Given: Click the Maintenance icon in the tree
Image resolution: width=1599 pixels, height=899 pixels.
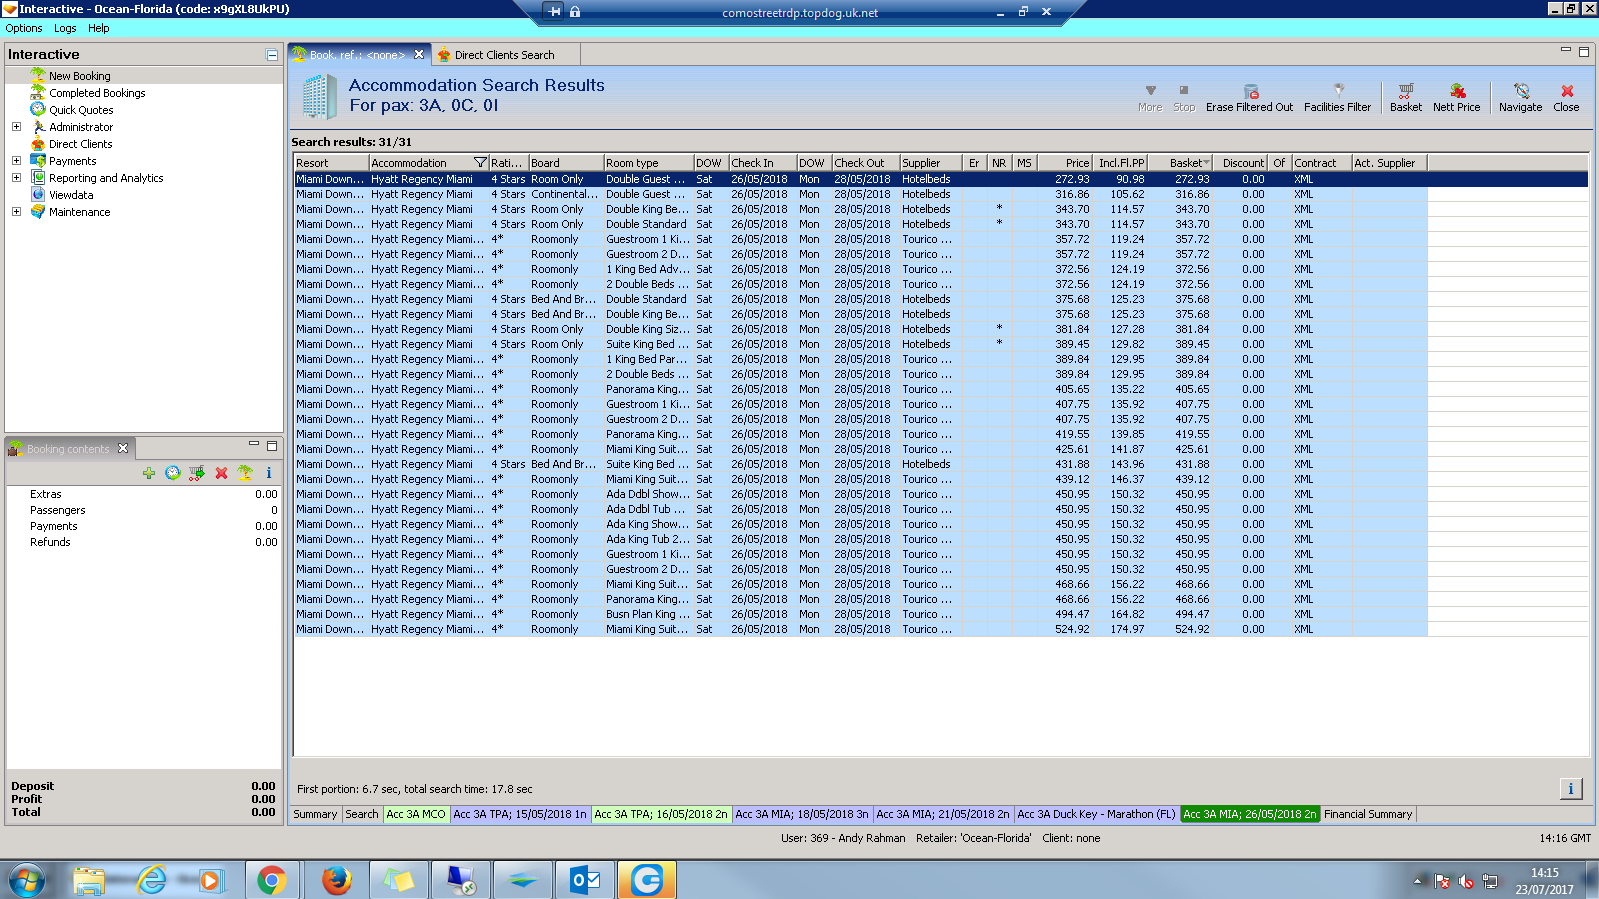Looking at the screenshot, I should tap(38, 212).
